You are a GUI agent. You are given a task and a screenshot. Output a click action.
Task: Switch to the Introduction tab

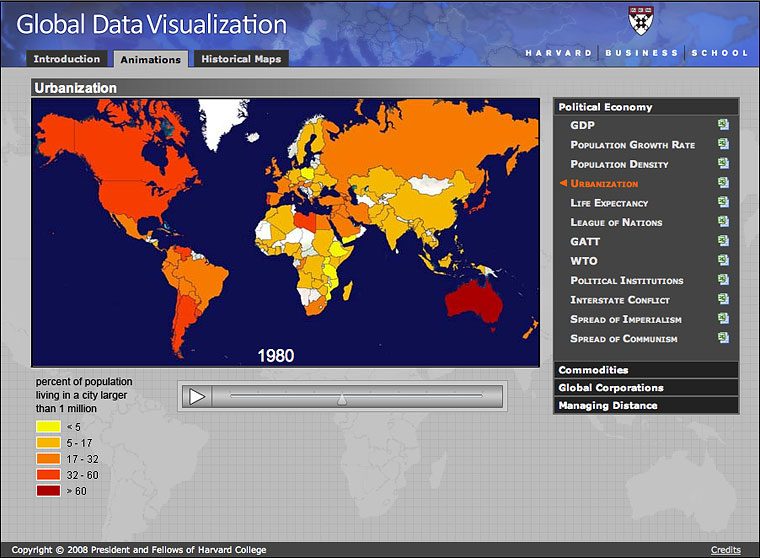[65, 59]
